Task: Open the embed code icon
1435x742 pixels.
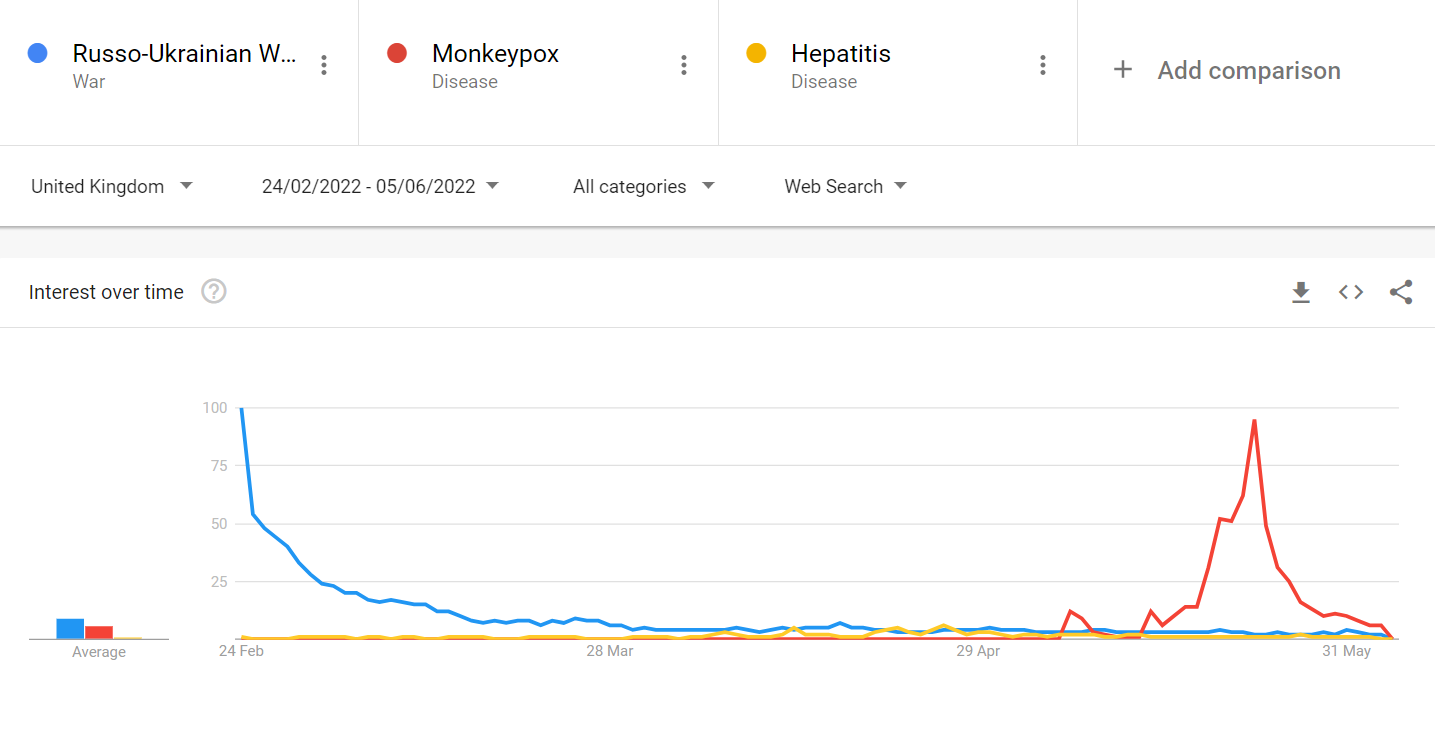Action: [1351, 292]
